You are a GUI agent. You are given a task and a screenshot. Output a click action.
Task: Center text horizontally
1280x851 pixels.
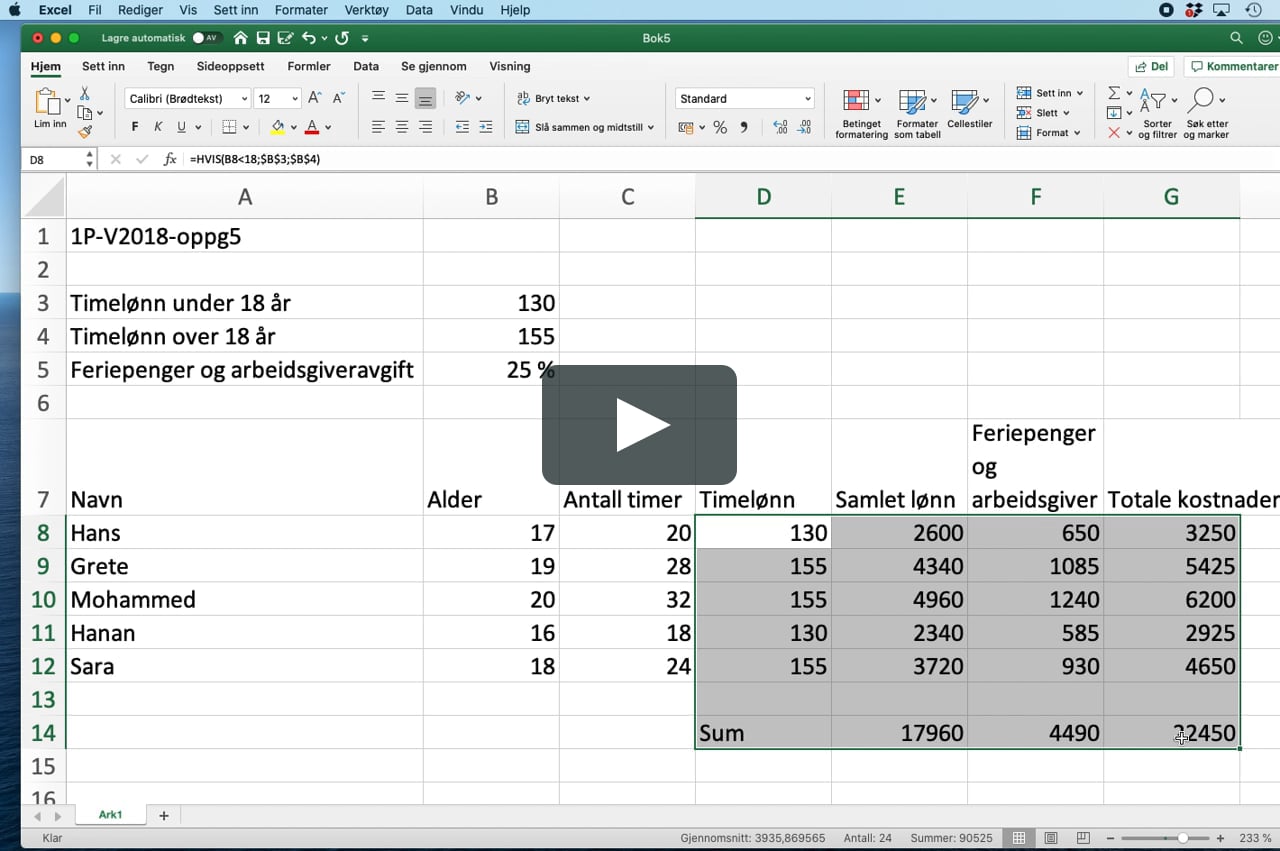402,127
